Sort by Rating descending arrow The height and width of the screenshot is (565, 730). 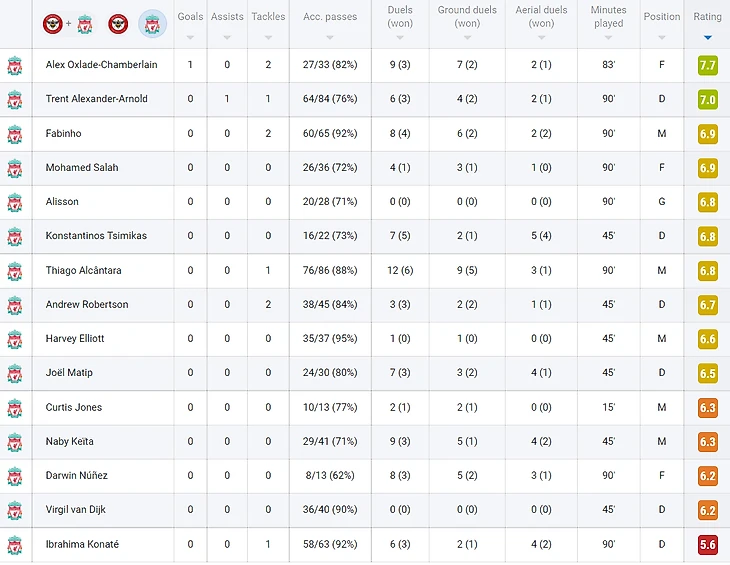(708, 37)
